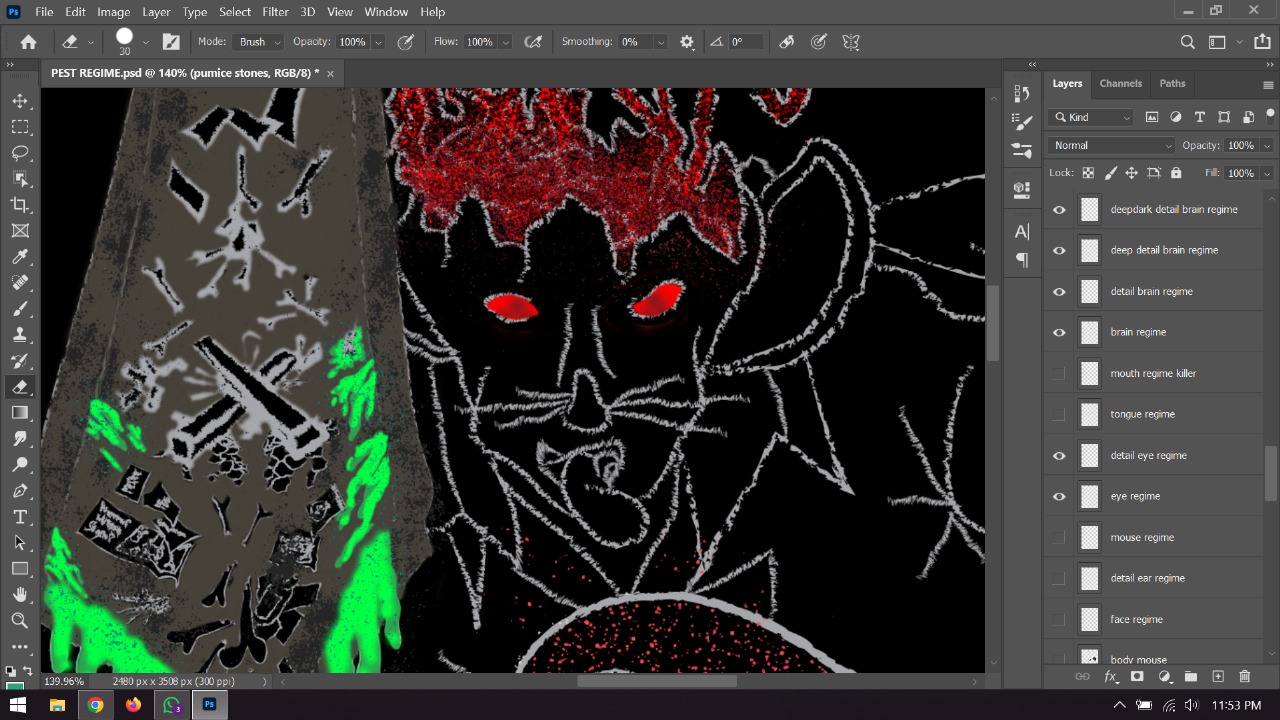The height and width of the screenshot is (720, 1280).
Task: Hide the detail eye regime layer
Action: pos(1059,456)
